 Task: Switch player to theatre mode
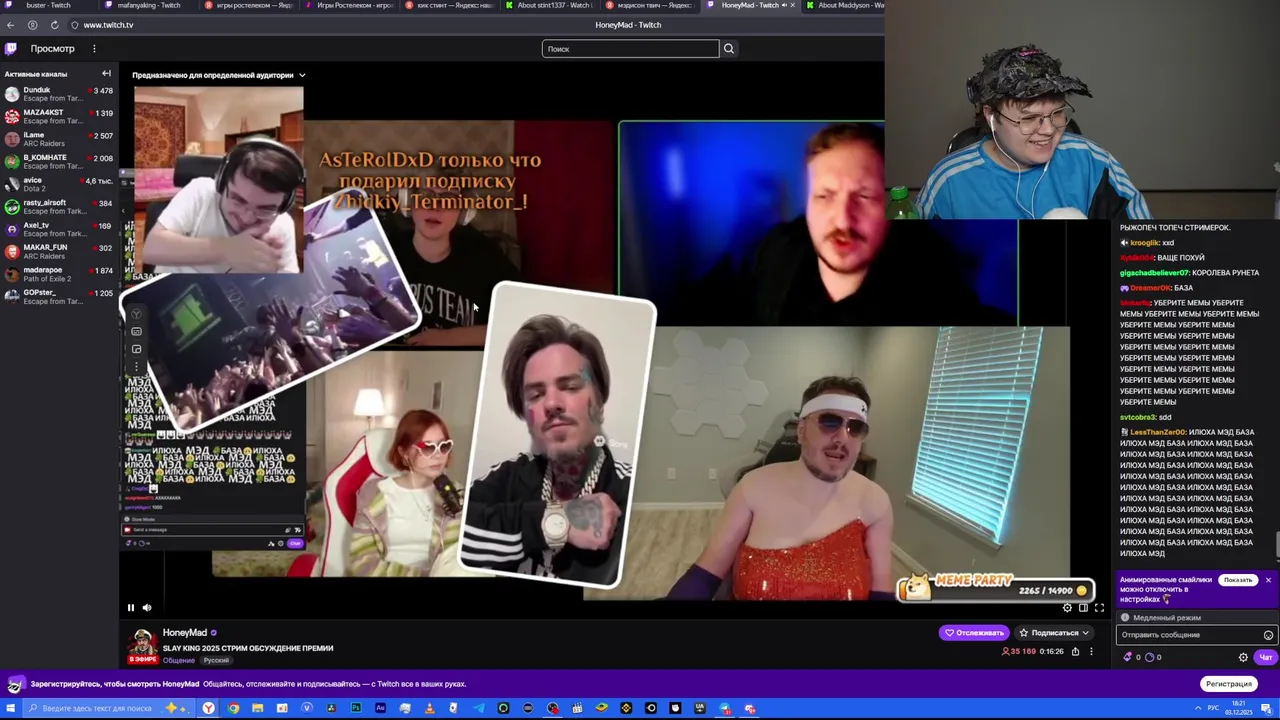tap(1083, 607)
